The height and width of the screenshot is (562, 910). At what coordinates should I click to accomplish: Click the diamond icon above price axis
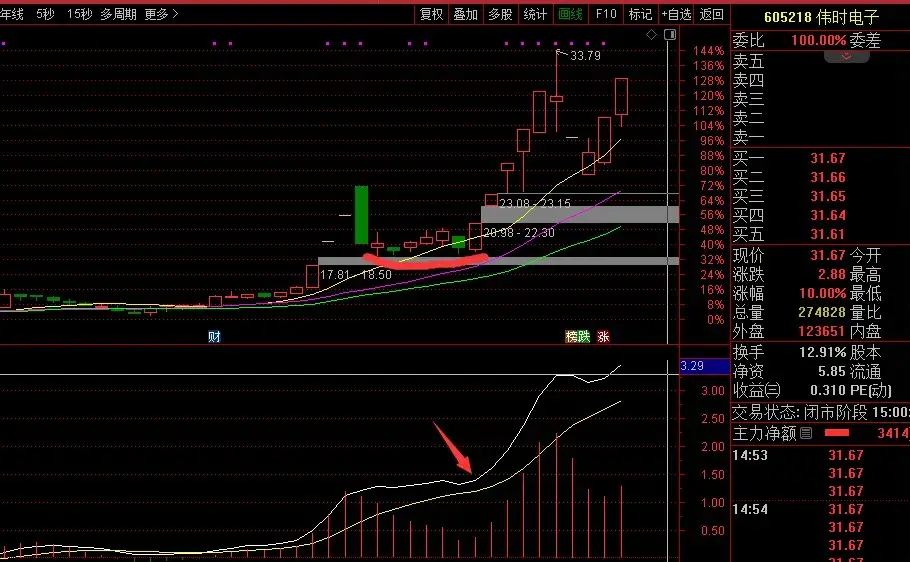click(652, 35)
